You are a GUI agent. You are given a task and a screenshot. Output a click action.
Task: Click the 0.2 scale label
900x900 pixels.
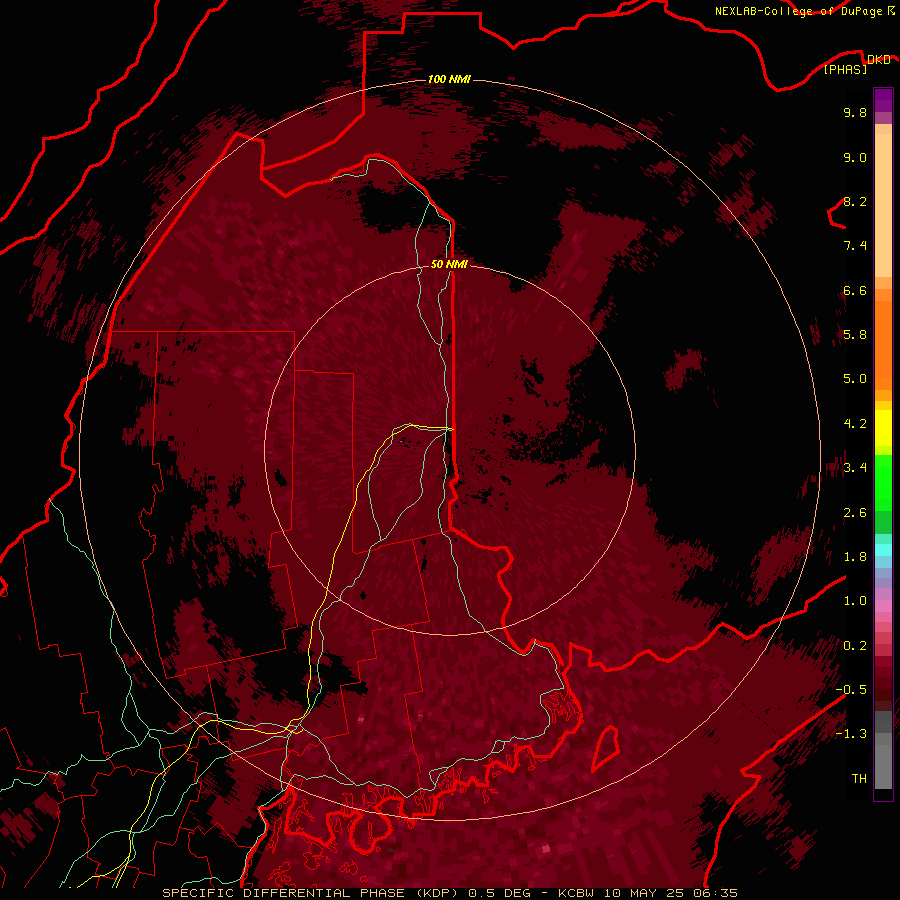coord(855,646)
